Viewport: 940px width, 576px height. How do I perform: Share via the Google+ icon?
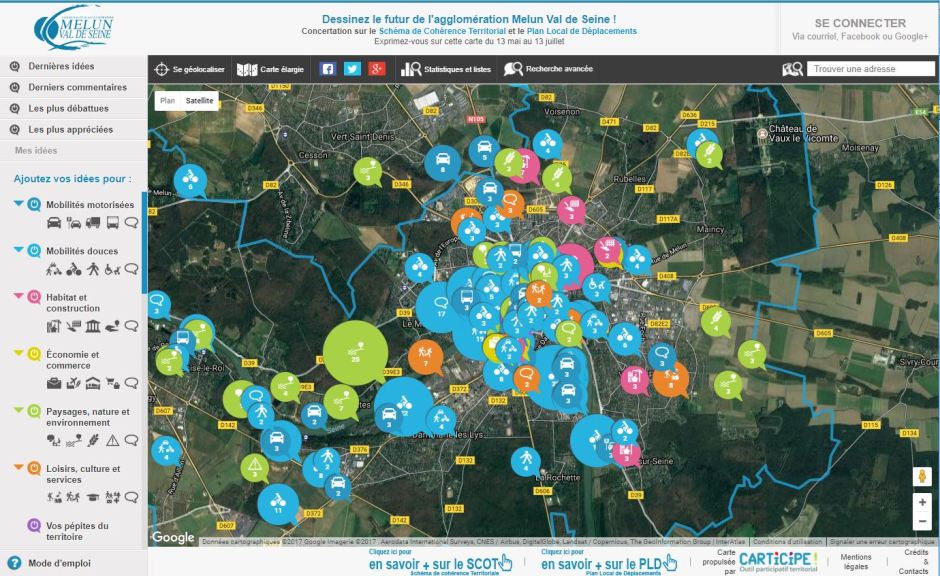point(377,69)
